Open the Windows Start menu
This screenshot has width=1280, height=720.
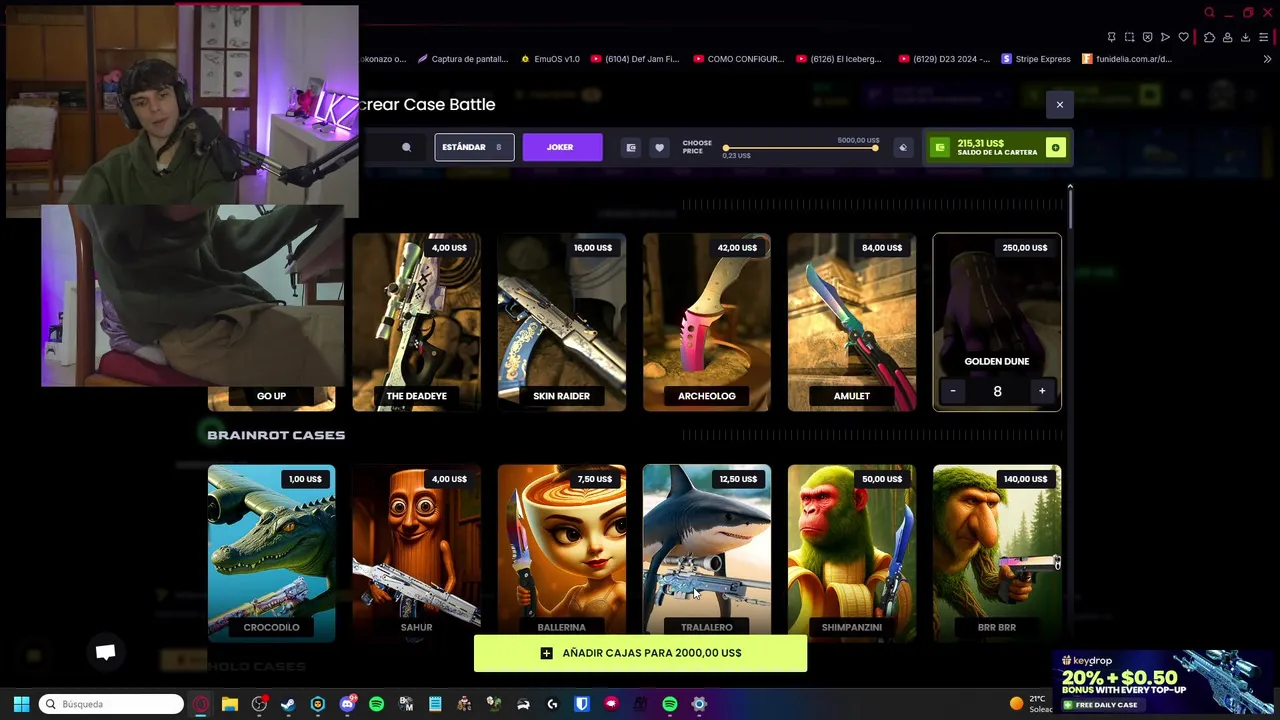tap(21, 704)
